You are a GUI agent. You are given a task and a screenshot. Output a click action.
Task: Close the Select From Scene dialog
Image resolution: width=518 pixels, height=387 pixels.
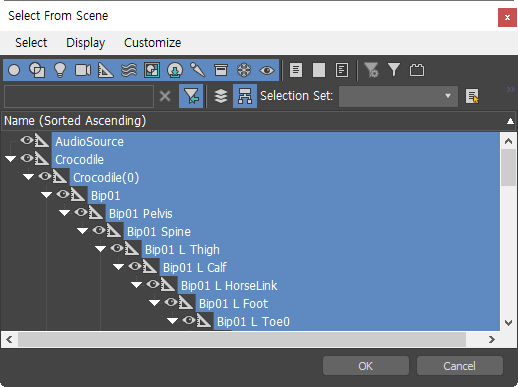(507, 17)
